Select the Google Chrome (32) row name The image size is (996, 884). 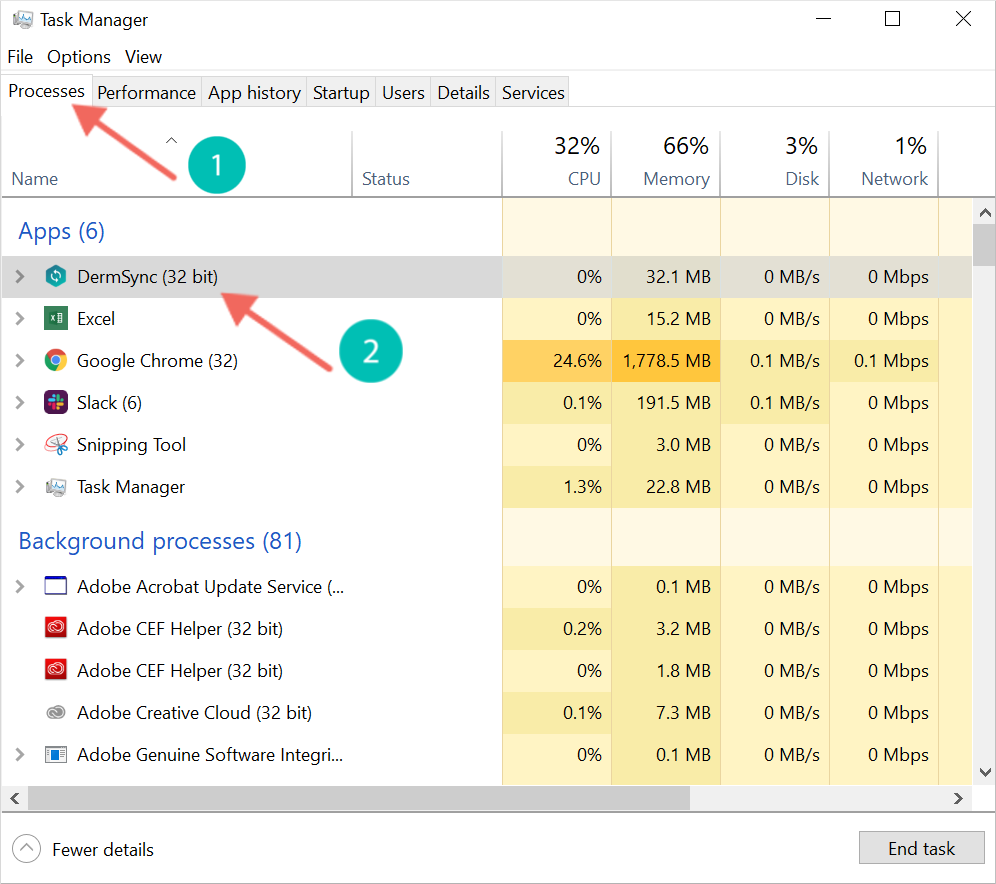(x=158, y=361)
